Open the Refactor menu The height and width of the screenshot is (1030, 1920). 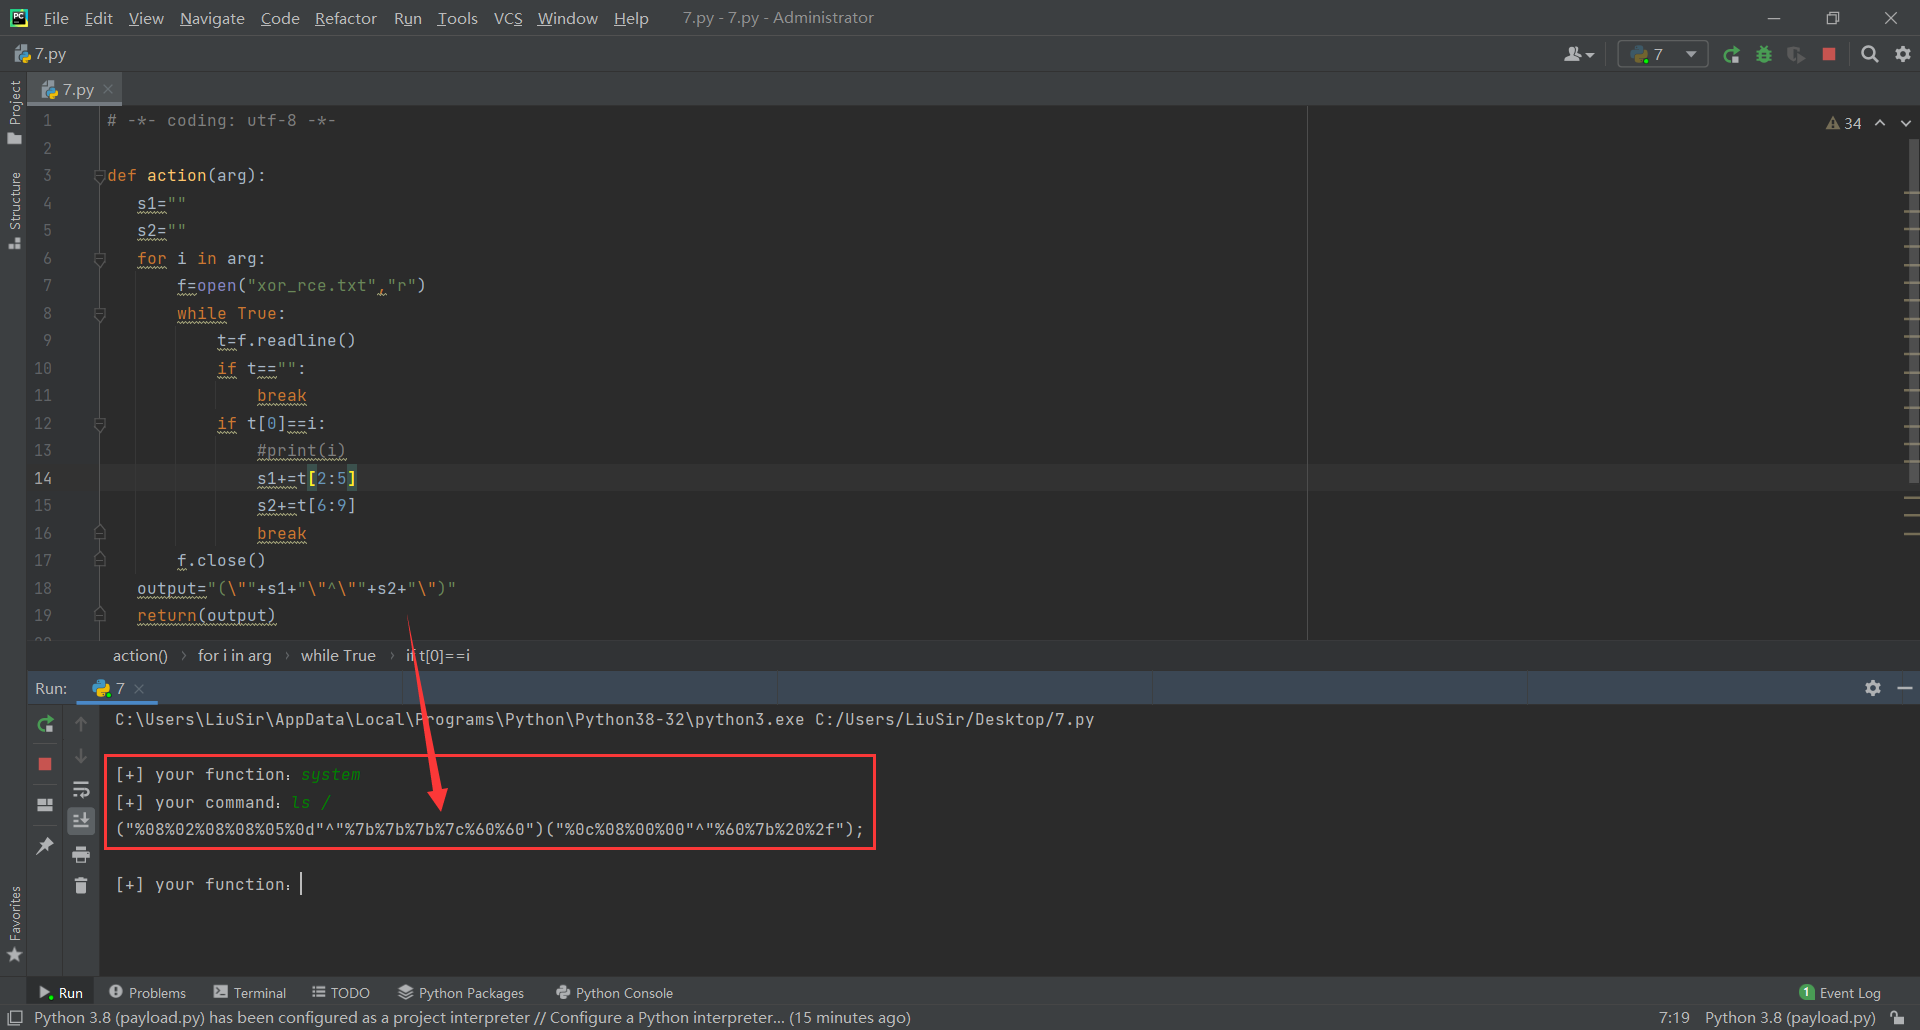(345, 18)
